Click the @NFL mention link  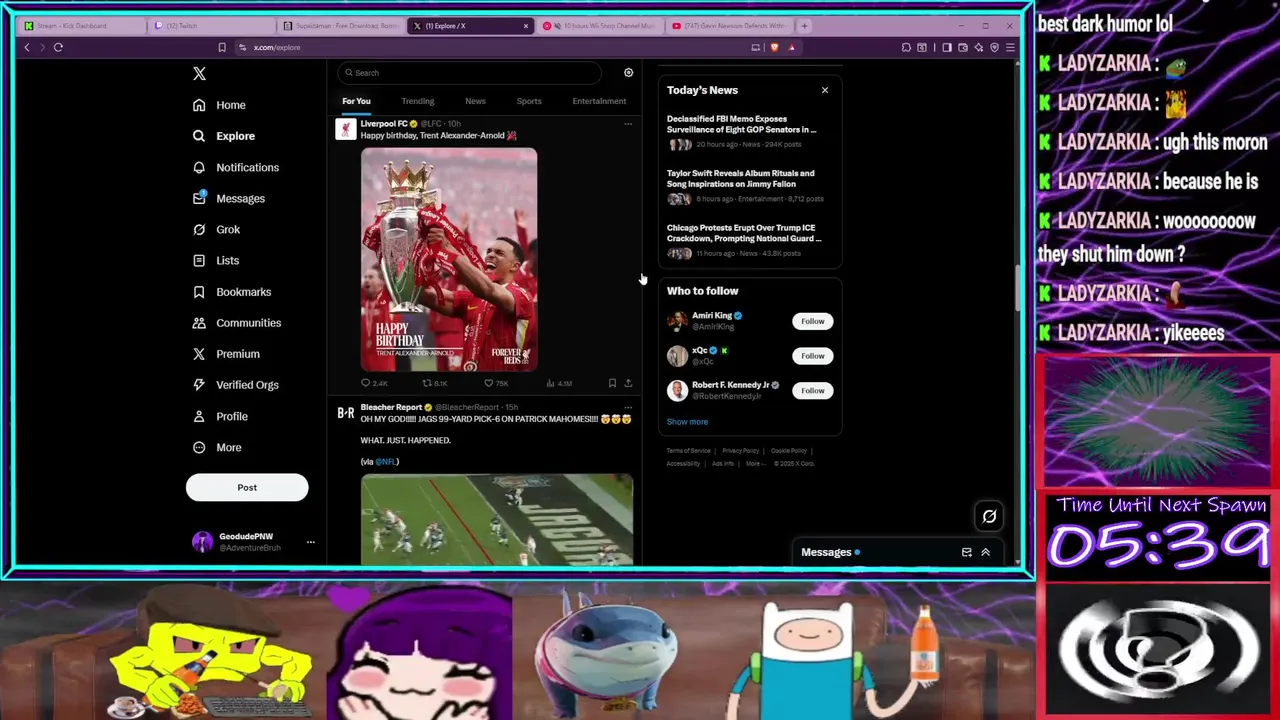click(386, 462)
